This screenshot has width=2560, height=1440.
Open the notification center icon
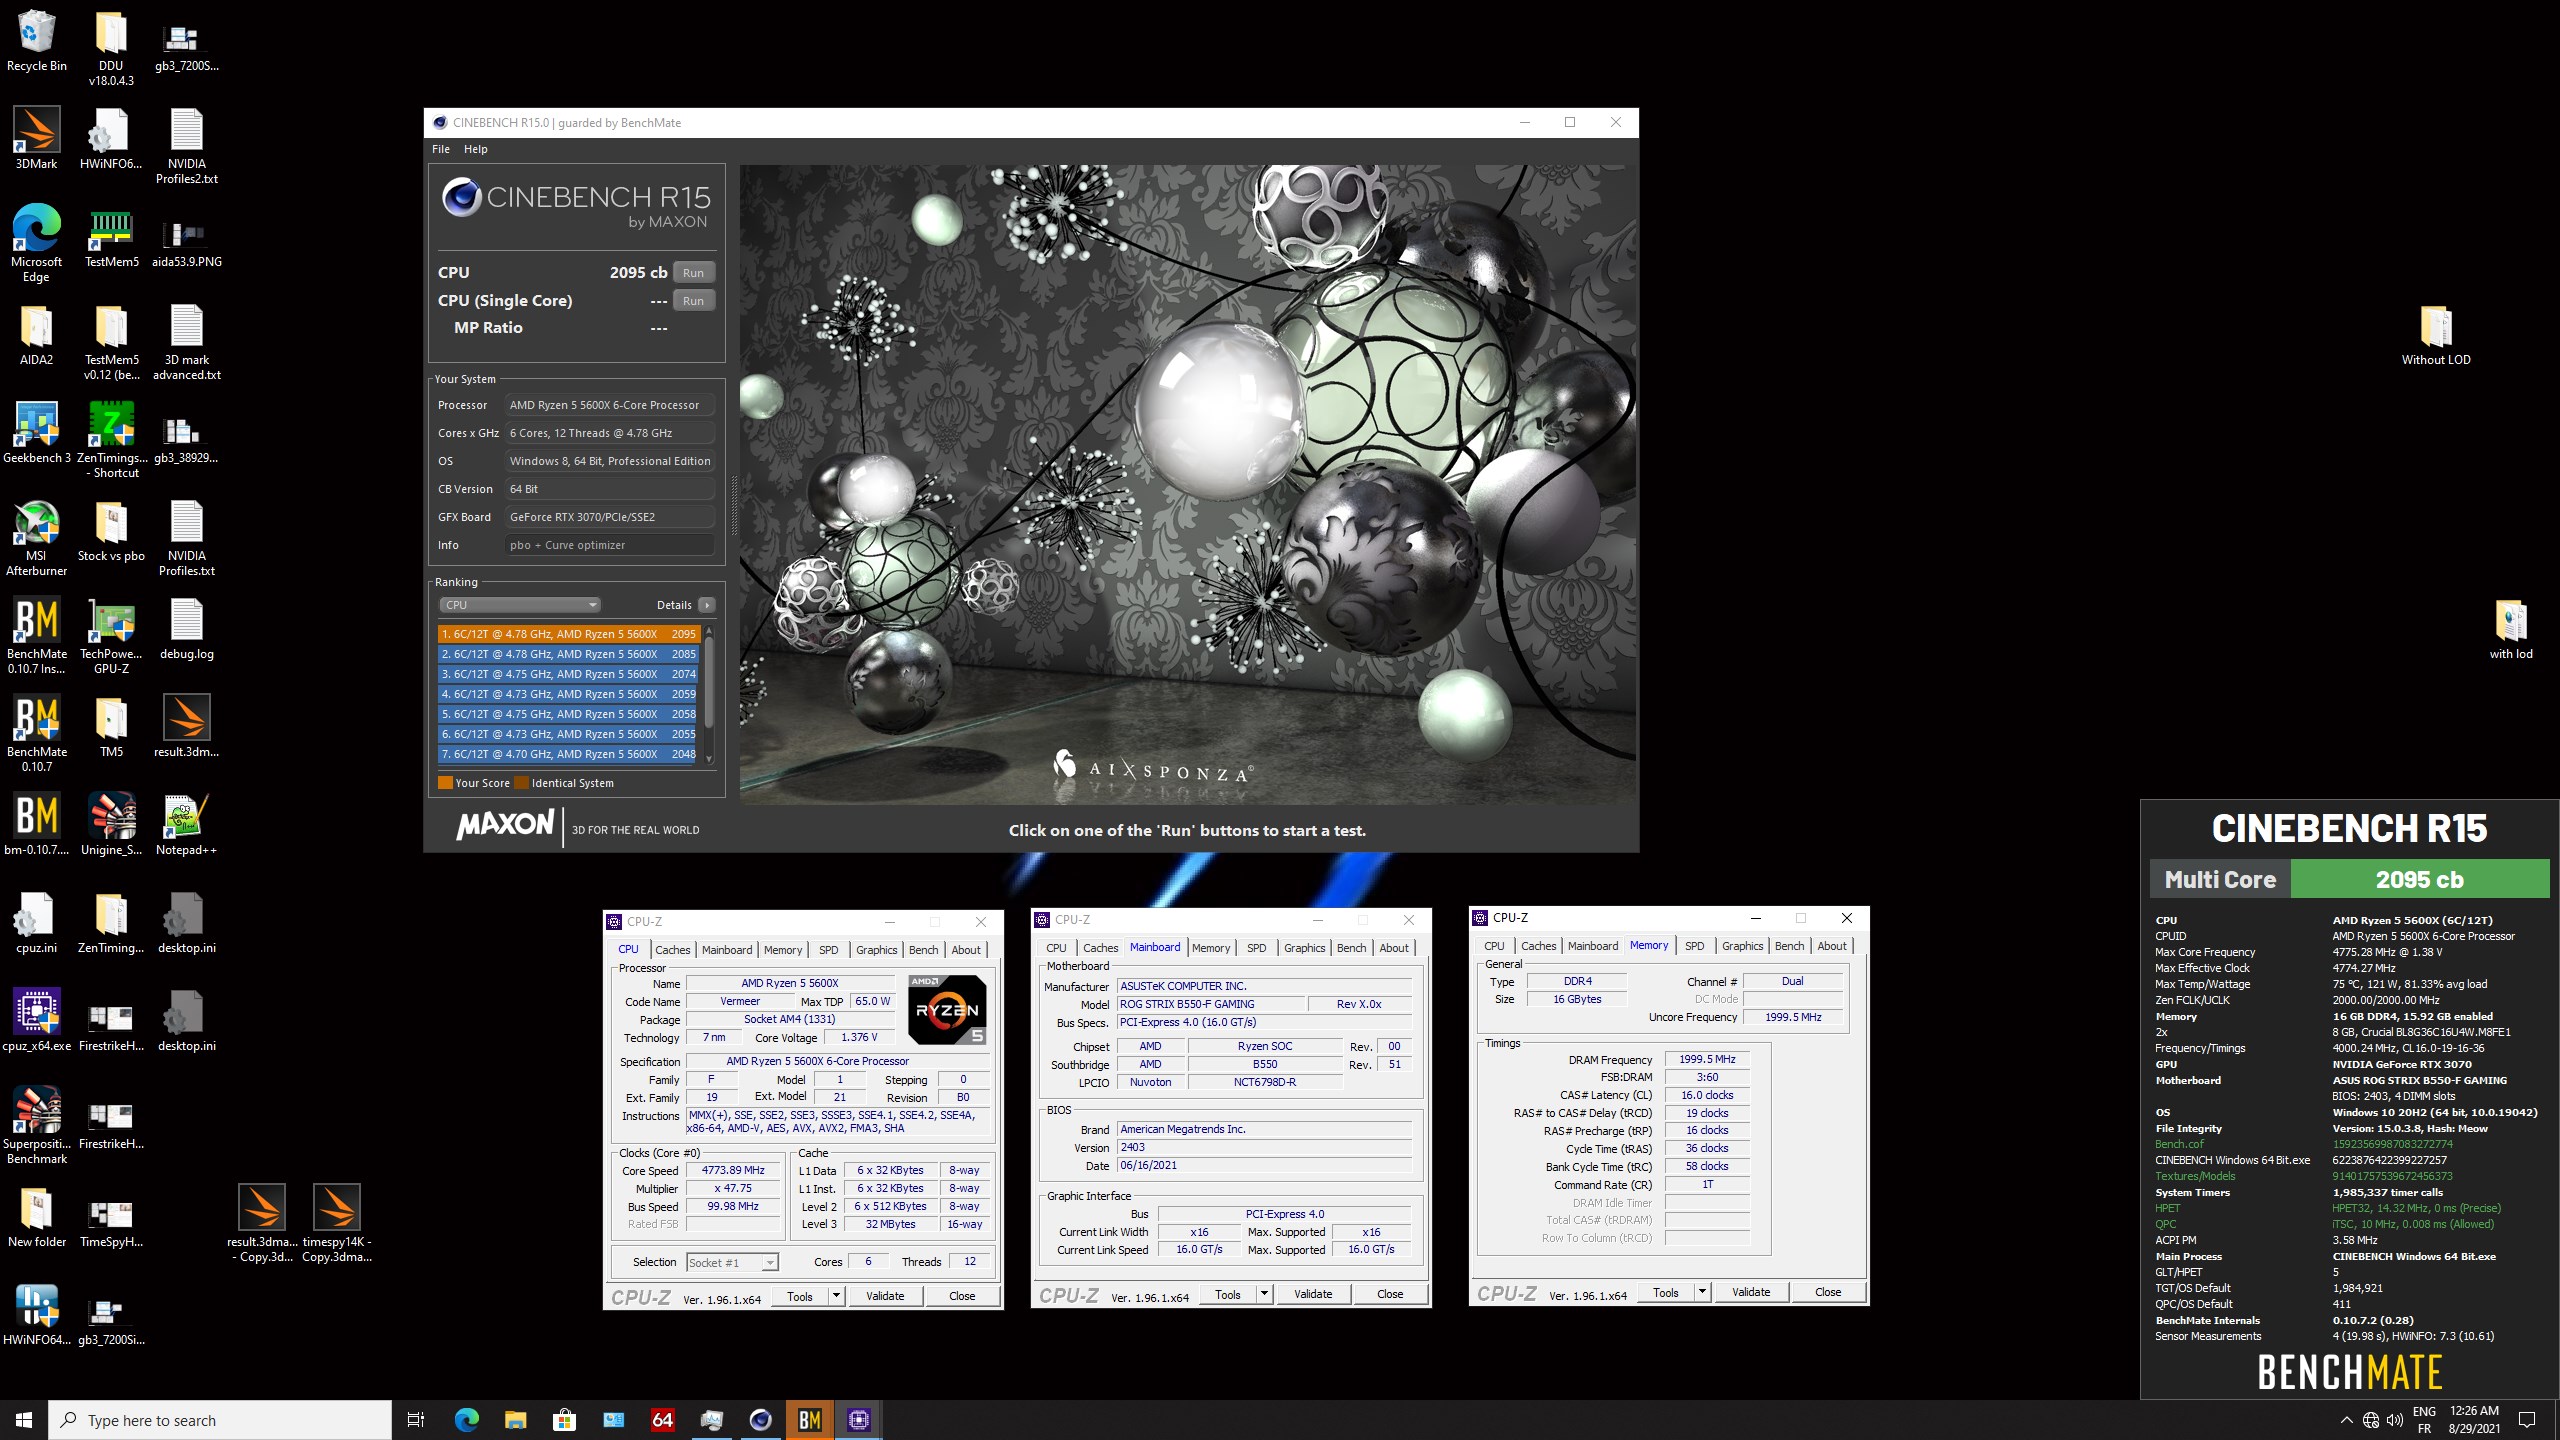click(x=2527, y=1420)
